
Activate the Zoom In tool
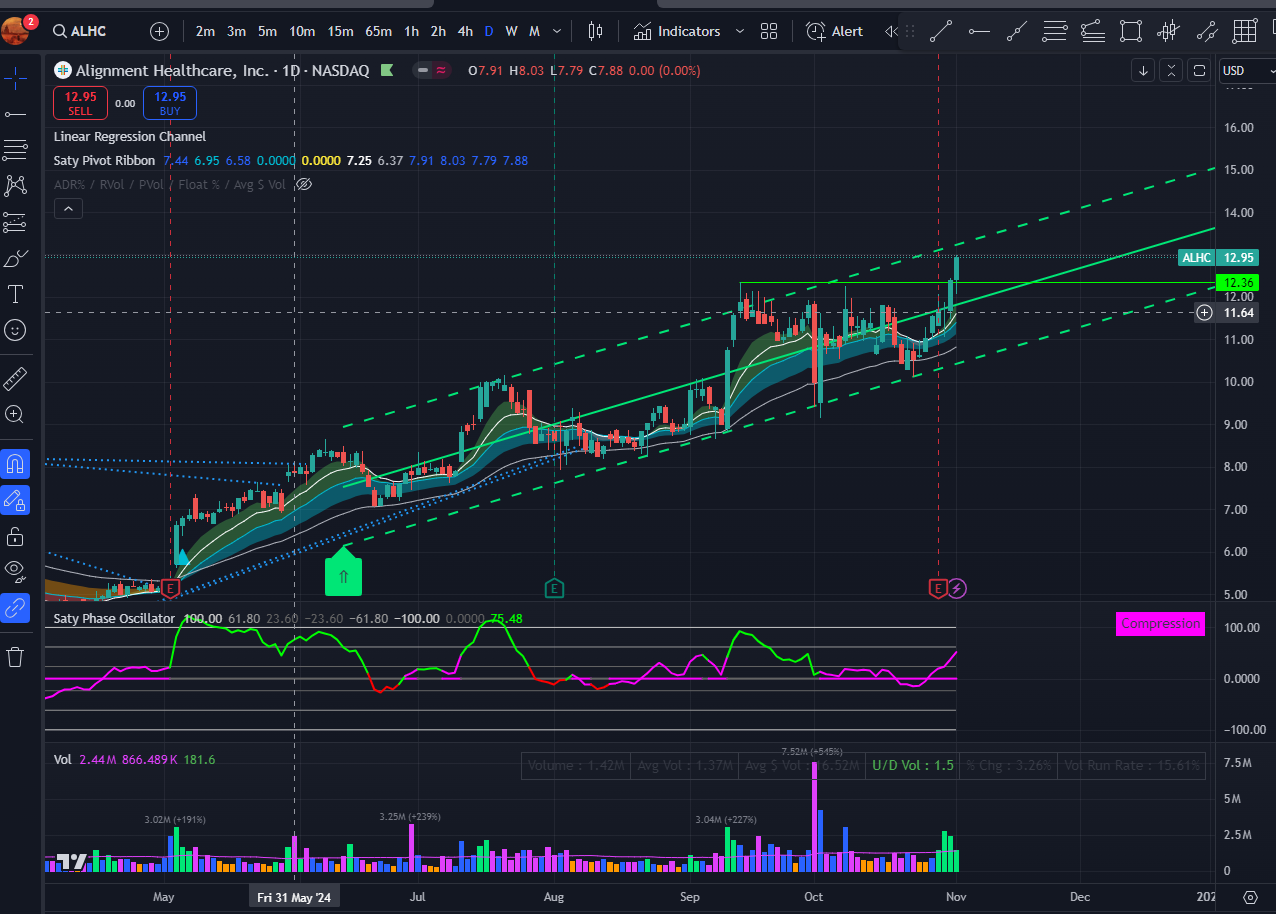pyautogui.click(x=14, y=414)
